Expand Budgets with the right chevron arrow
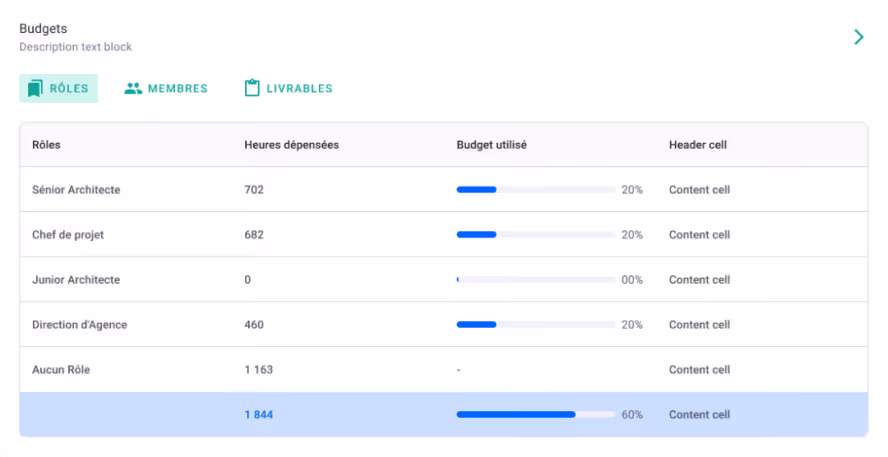The height and width of the screenshot is (457, 888). click(859, 37)
